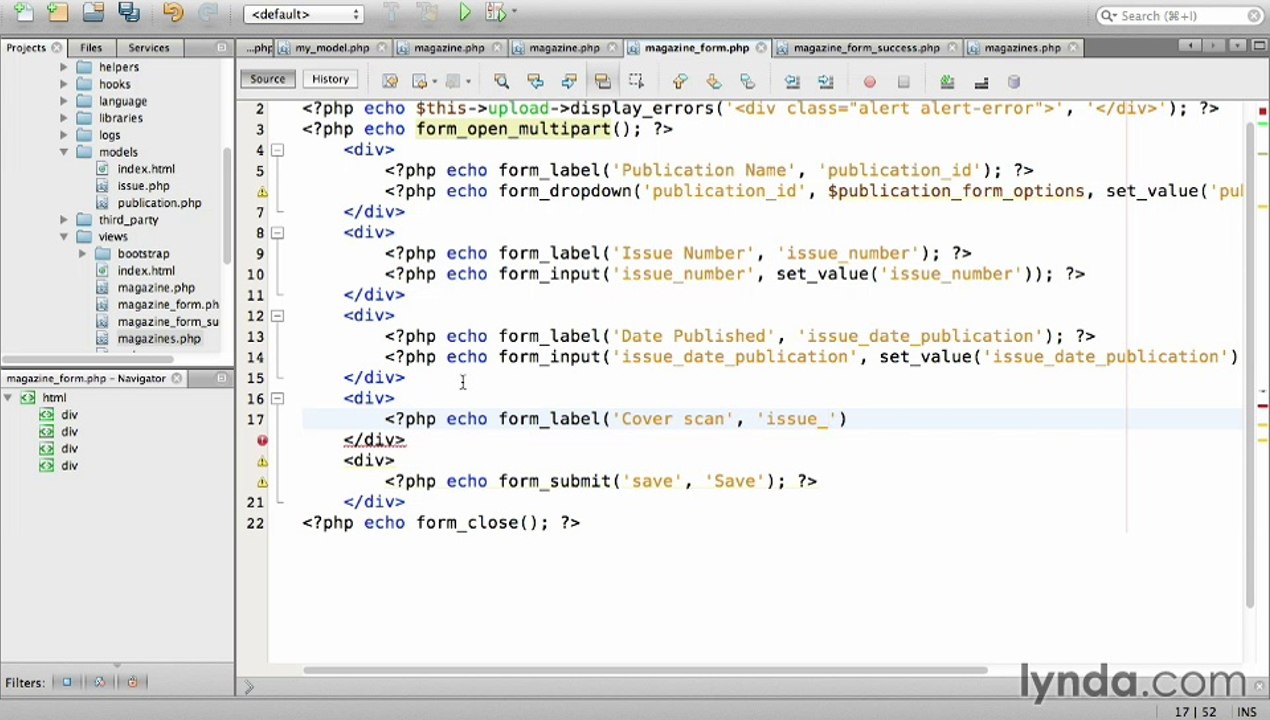Toggle second Navigator filter button
The height and width of the screenshot is (720, 1270).
99,682
